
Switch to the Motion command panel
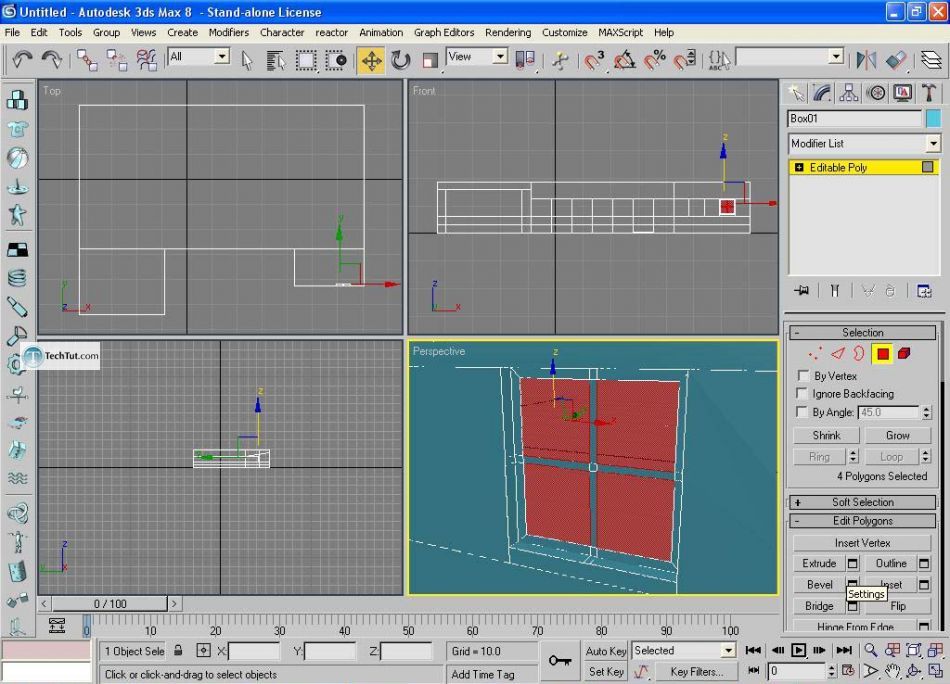875,93
